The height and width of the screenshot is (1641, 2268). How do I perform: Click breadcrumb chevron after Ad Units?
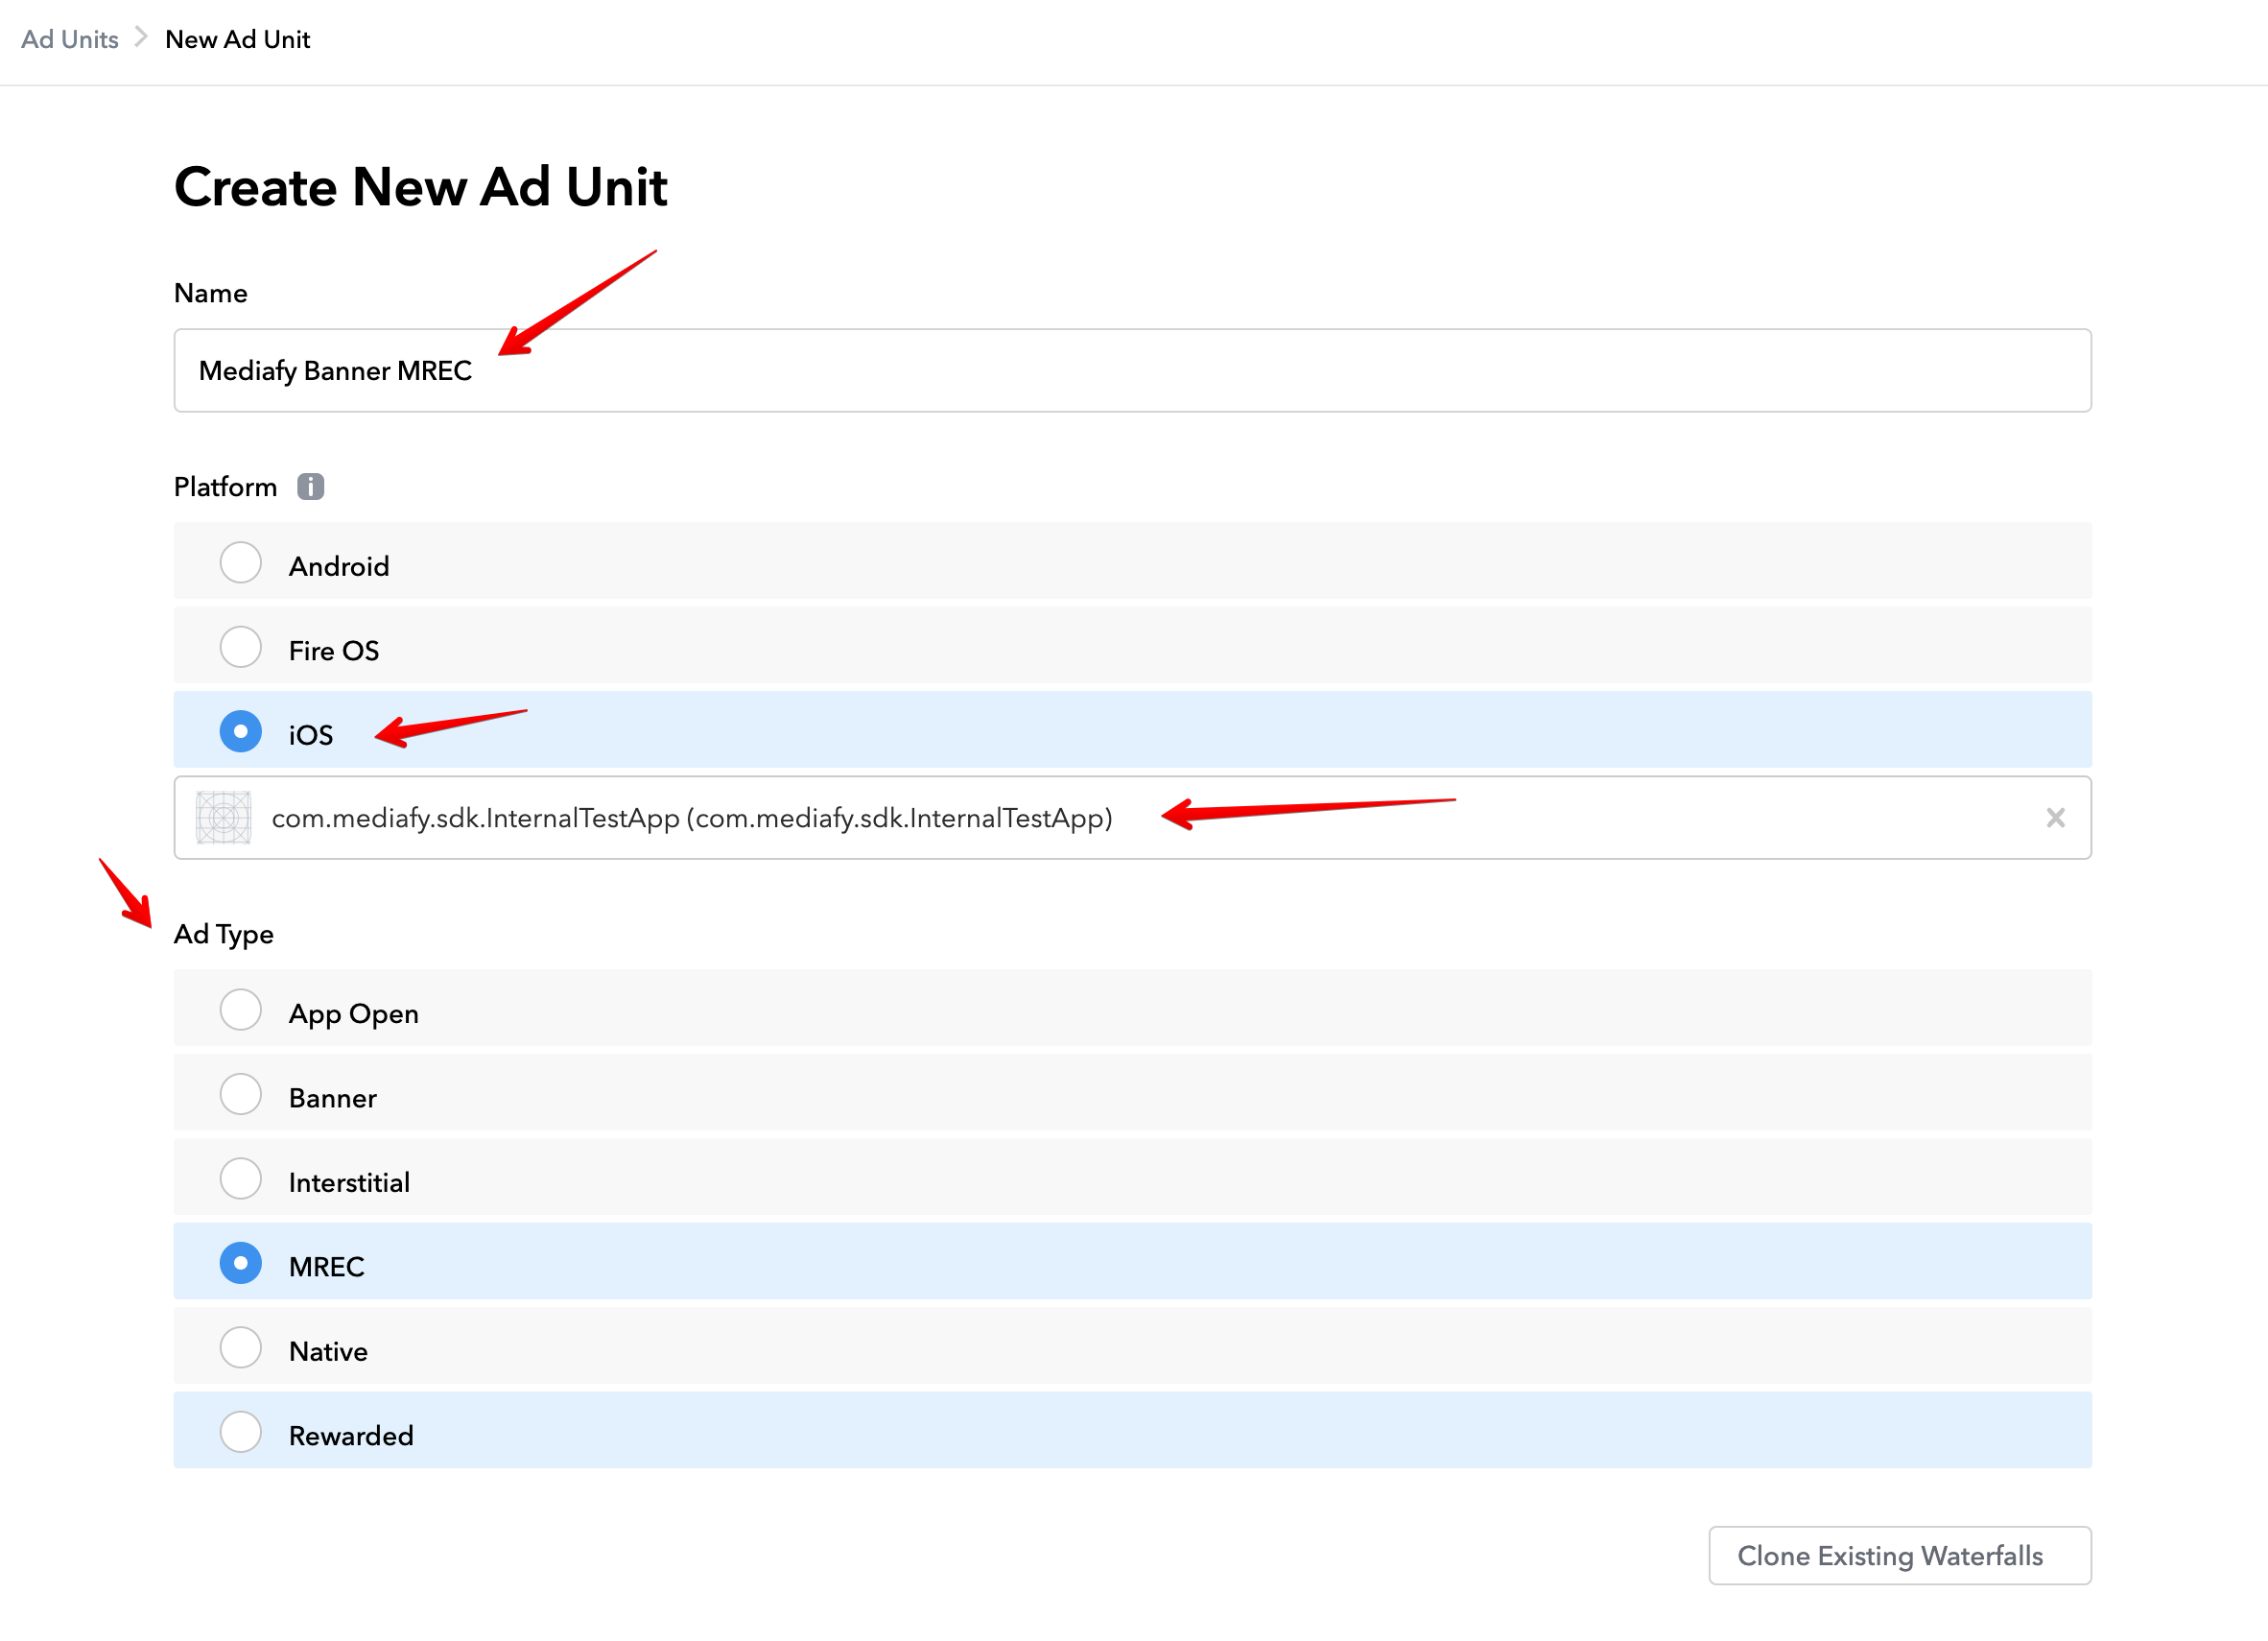tap(141, 38)
